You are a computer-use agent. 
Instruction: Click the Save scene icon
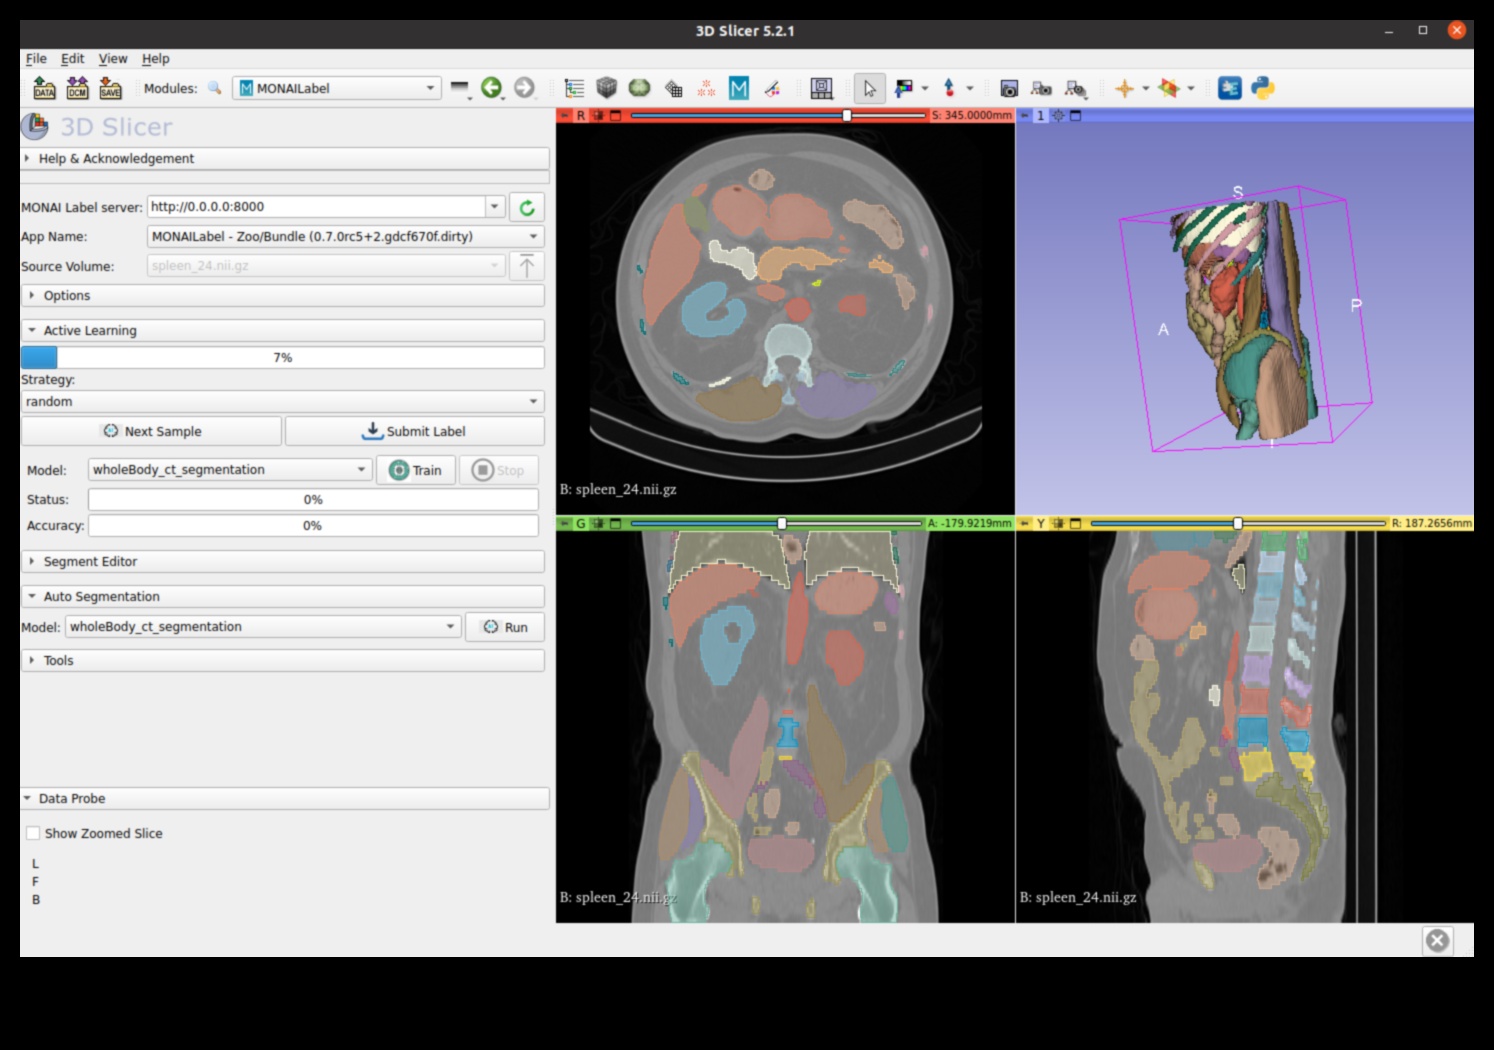(x=110, y=88)
